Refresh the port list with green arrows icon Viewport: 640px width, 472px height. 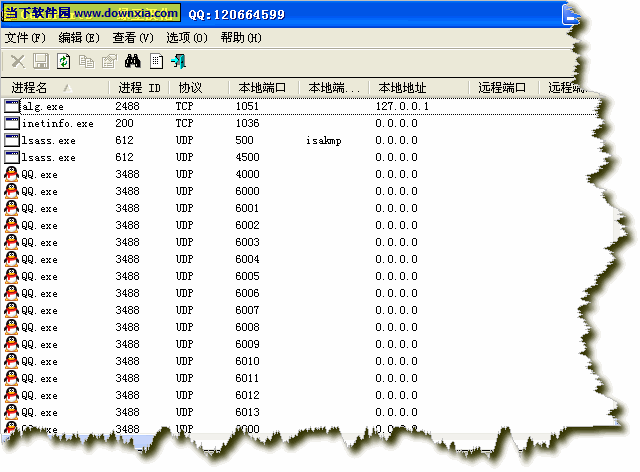point(63,61)
